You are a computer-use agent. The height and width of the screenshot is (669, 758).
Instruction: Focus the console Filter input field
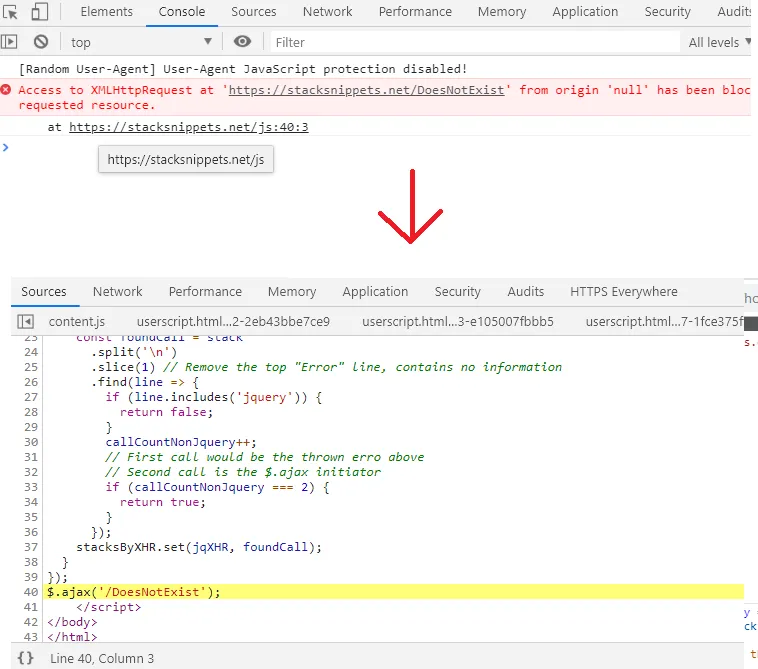(475, 43)
